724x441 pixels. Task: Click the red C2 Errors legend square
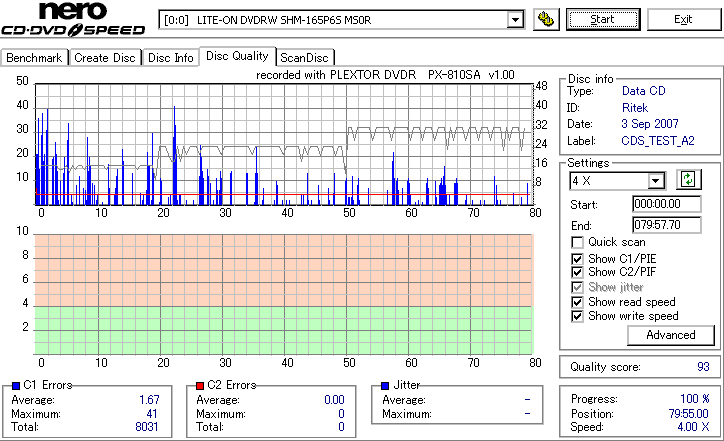point(200,385)
